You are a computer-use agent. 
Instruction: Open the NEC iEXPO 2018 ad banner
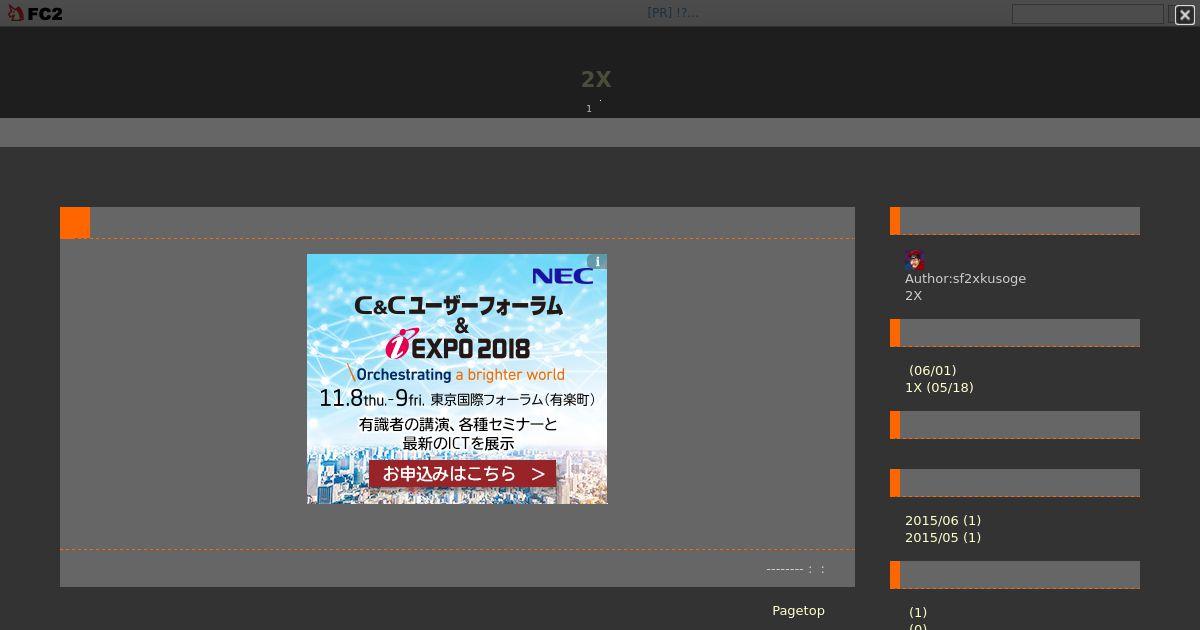coord(457,379)
